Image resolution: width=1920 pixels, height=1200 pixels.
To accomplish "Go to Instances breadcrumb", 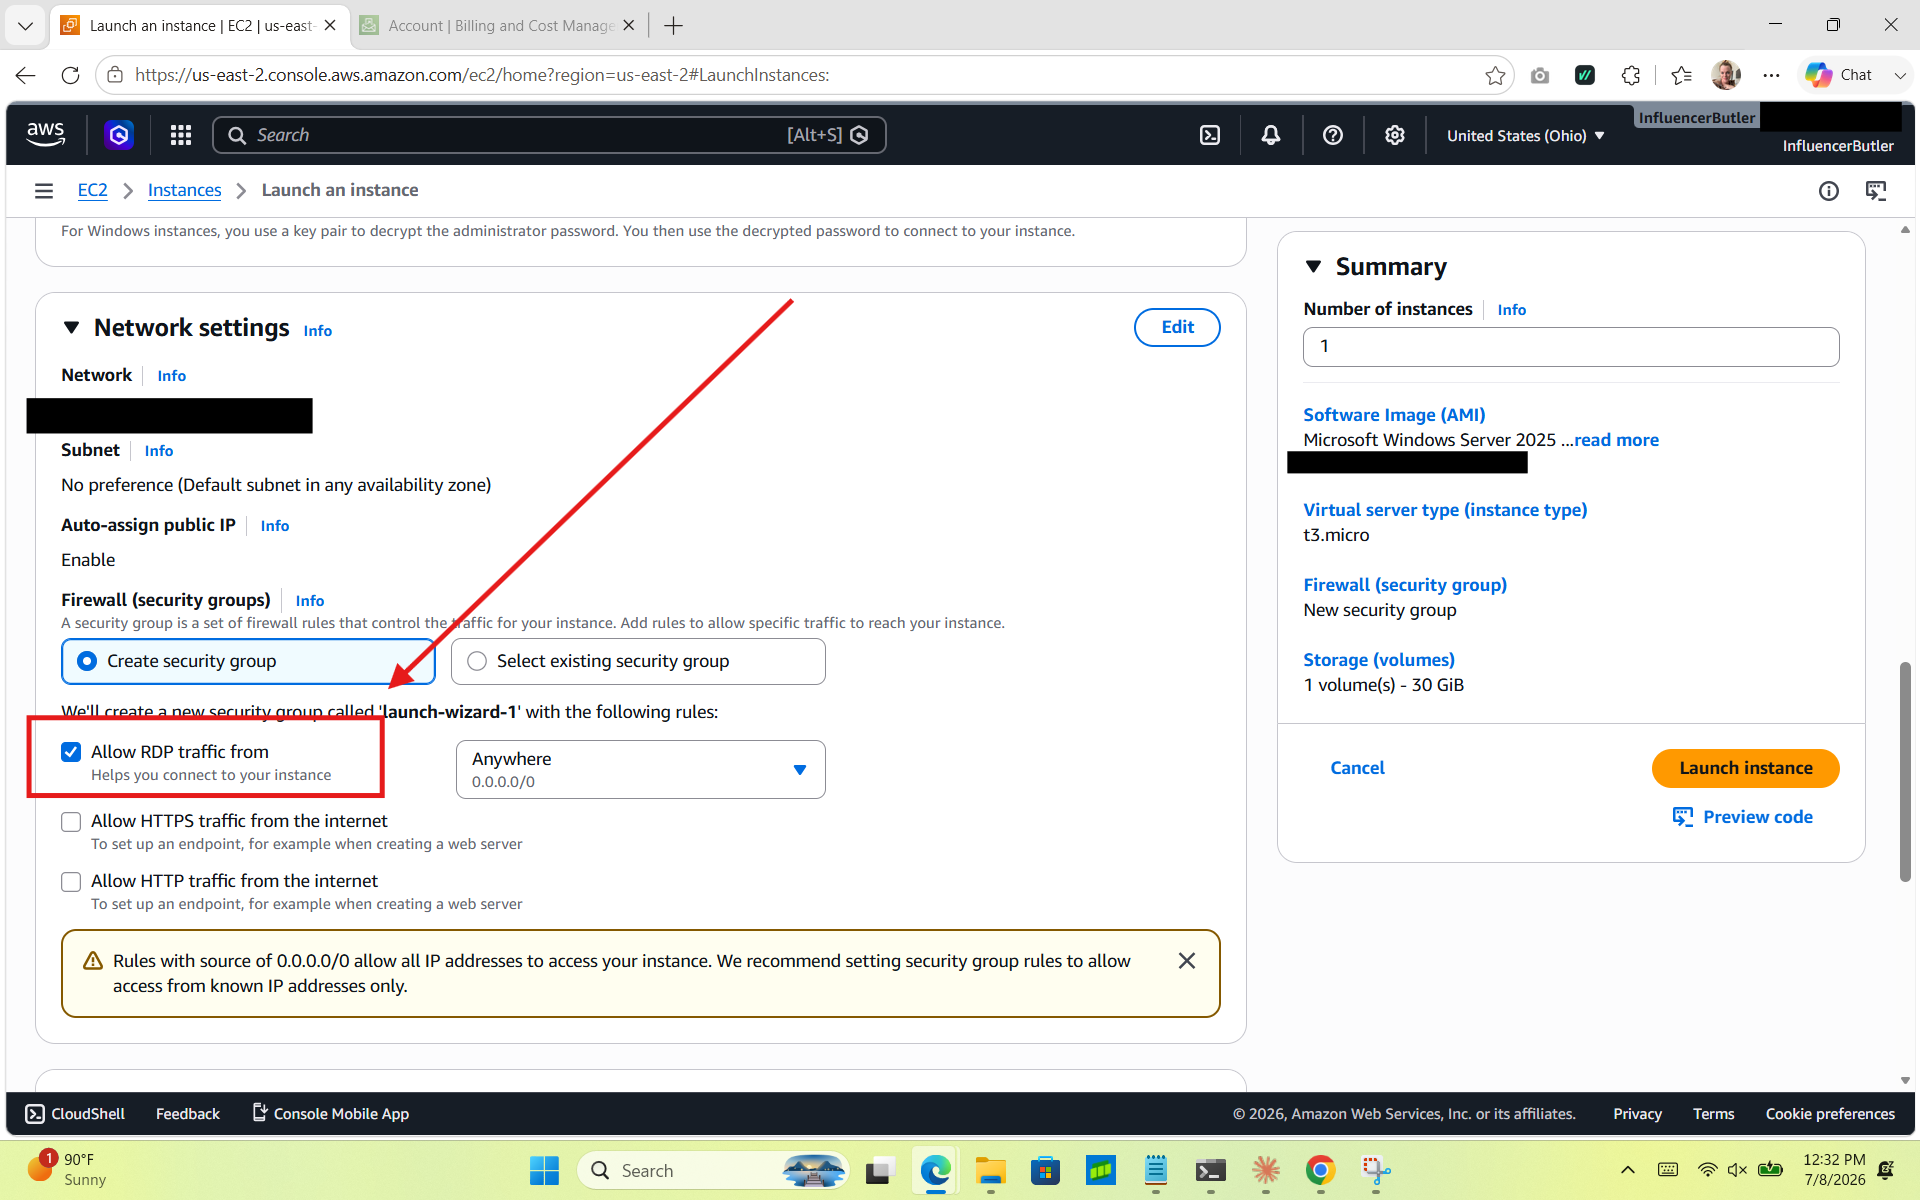I will [184, 190].
